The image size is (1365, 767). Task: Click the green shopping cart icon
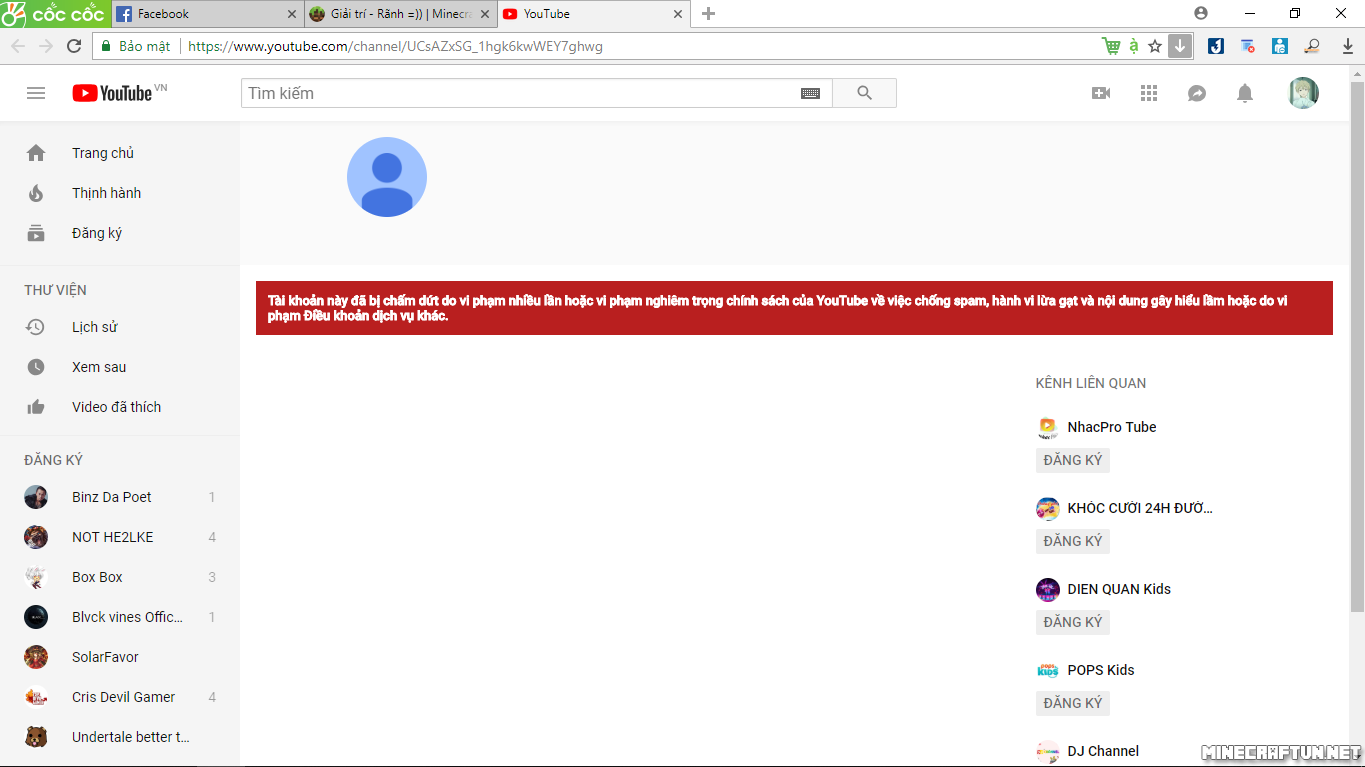pyautogui.click(x=1111, y=46)
